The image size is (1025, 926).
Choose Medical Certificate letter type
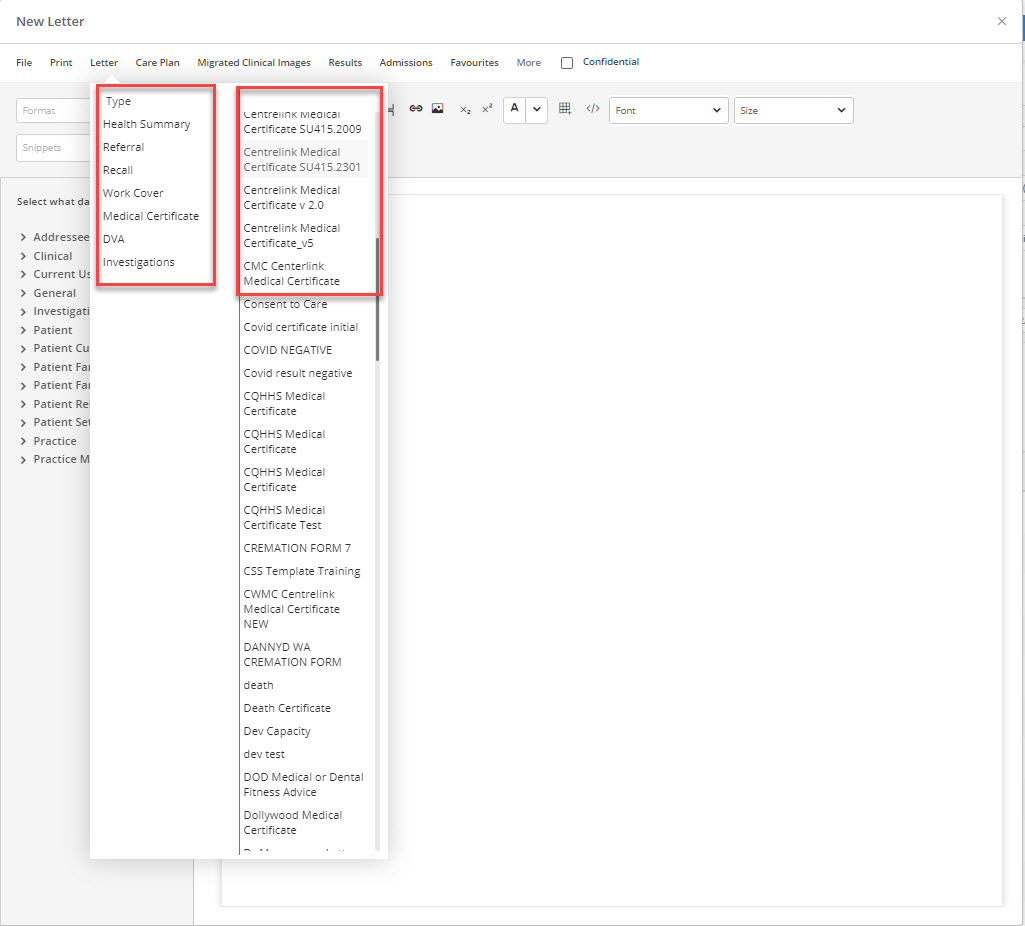pos(151,216)
